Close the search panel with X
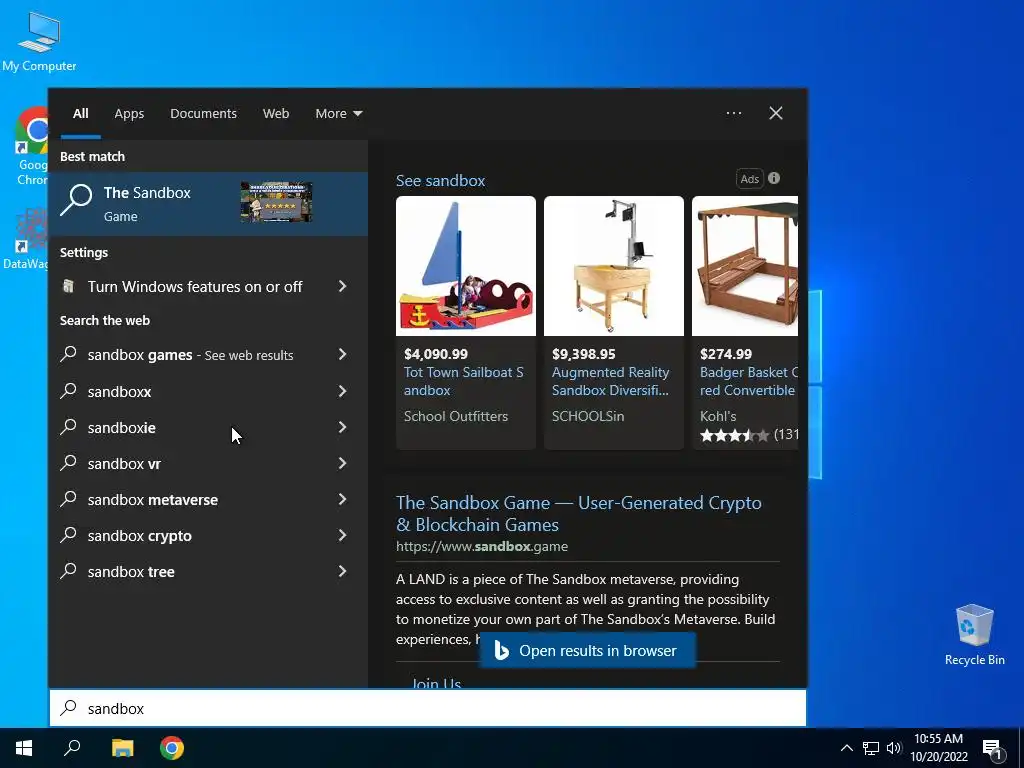This screenshot has width=1024, height=768. click(x=776, y=113)
